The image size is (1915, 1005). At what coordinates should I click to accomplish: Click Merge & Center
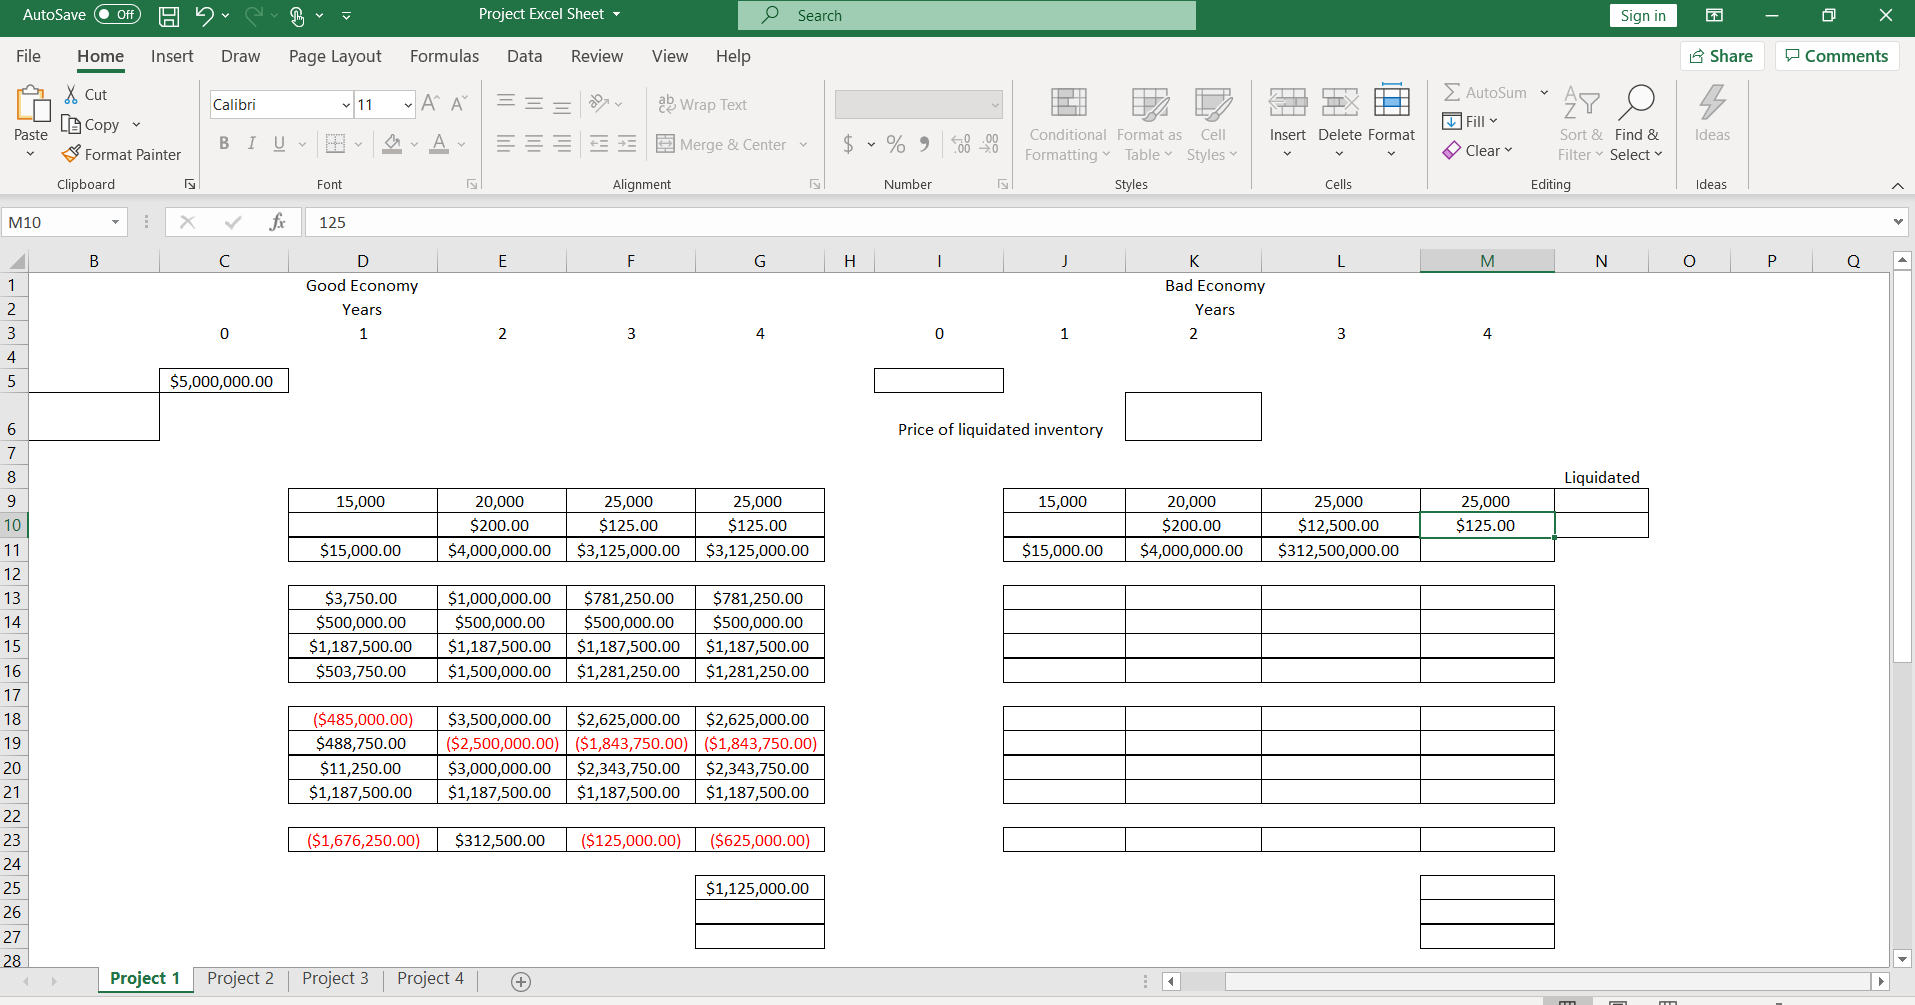[x=721, y=144]
